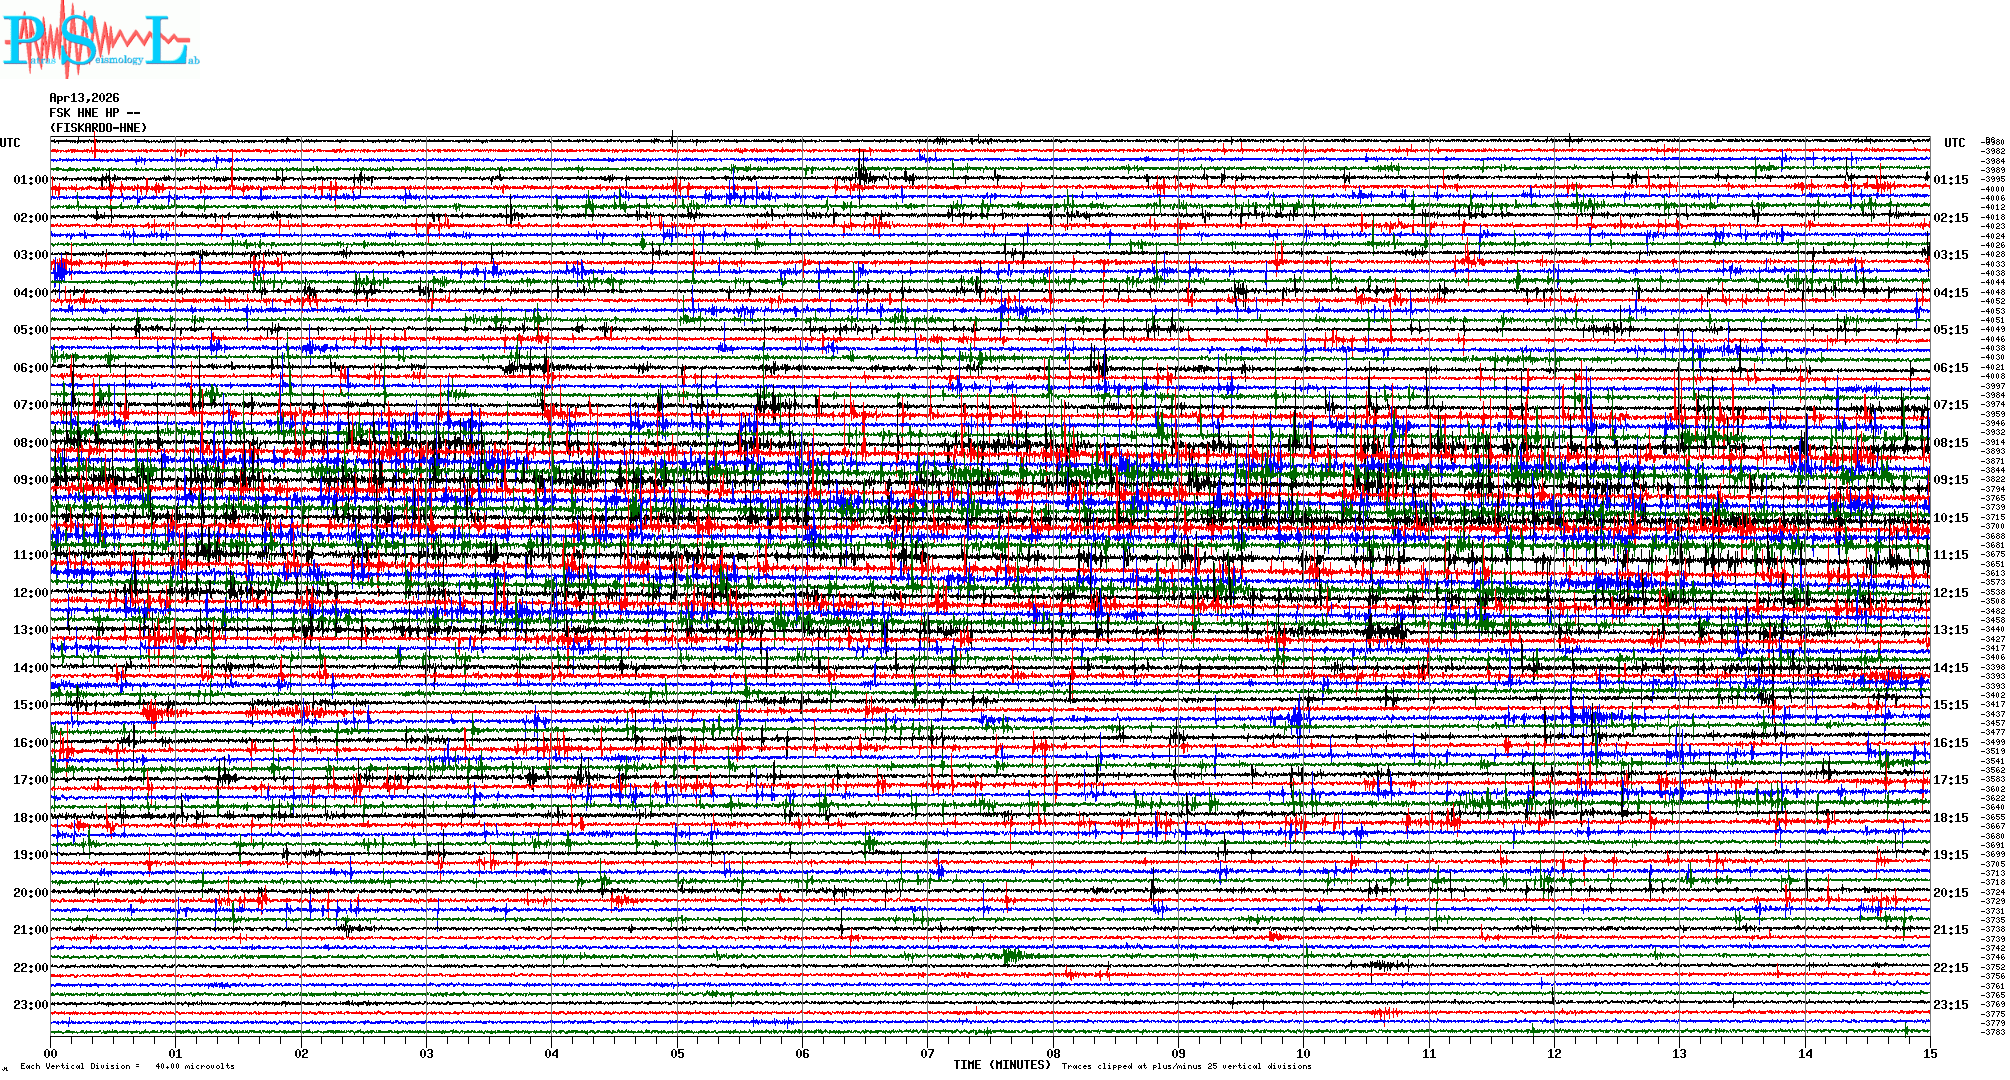Click the 15 minute tick label

pyautogui.click(x=1929, y=1053)
